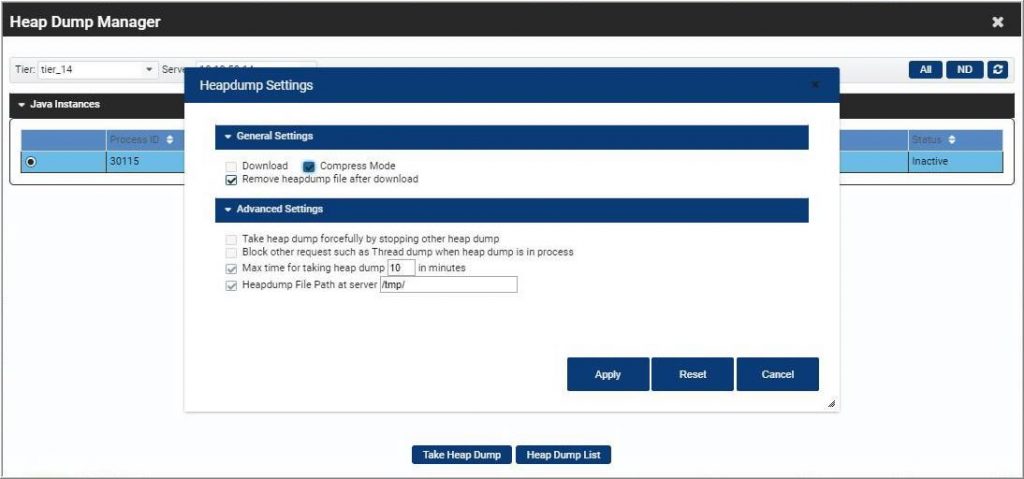Toggle the Compress Mode checkbox
Image resolution: width=1024 pixels, height=479 pixels.
point(310,166)
